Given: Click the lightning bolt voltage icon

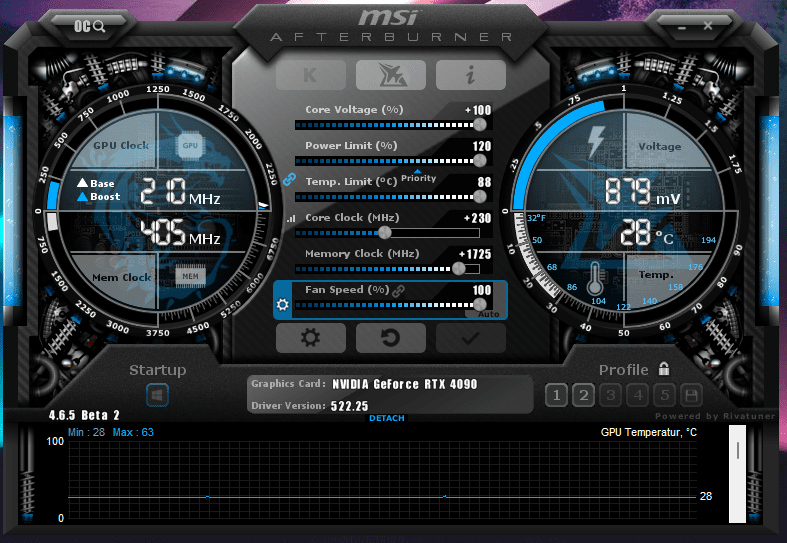Looking at the screenshot, I should (596, 141).
